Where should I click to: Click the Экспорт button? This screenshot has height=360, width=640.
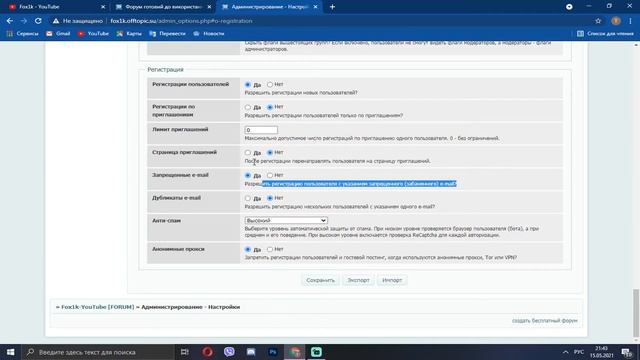tap(358, 280)
